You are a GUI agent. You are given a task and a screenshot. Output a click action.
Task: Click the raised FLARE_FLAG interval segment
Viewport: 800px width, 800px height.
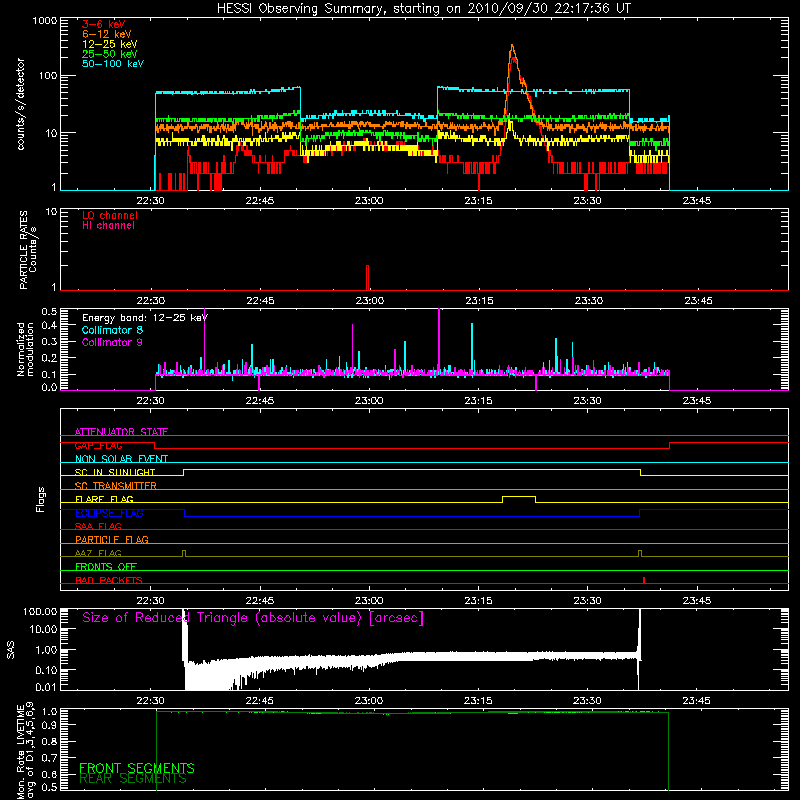[x=519, y=496]
